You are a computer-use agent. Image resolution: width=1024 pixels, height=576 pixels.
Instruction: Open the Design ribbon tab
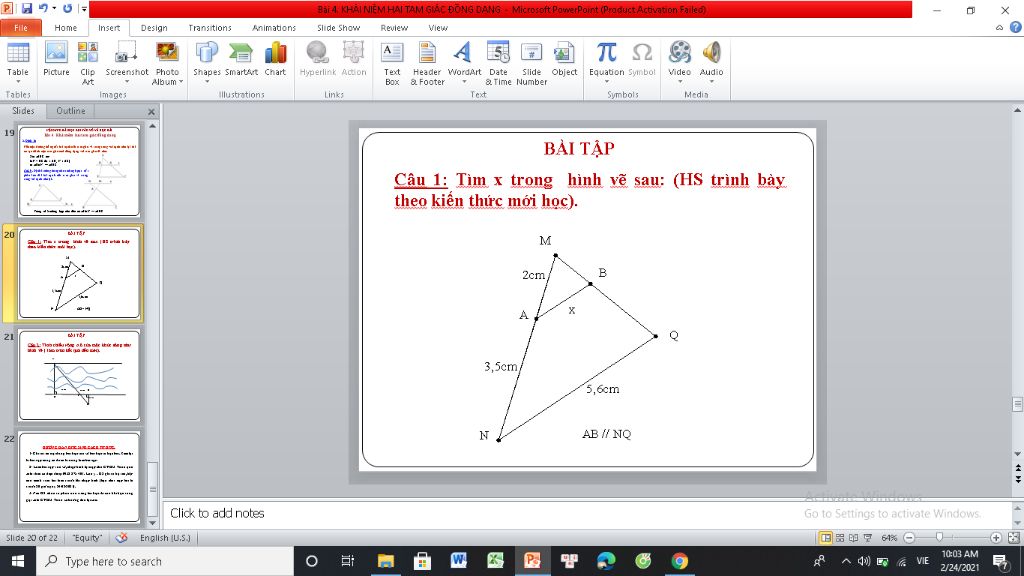pos(154,28)
